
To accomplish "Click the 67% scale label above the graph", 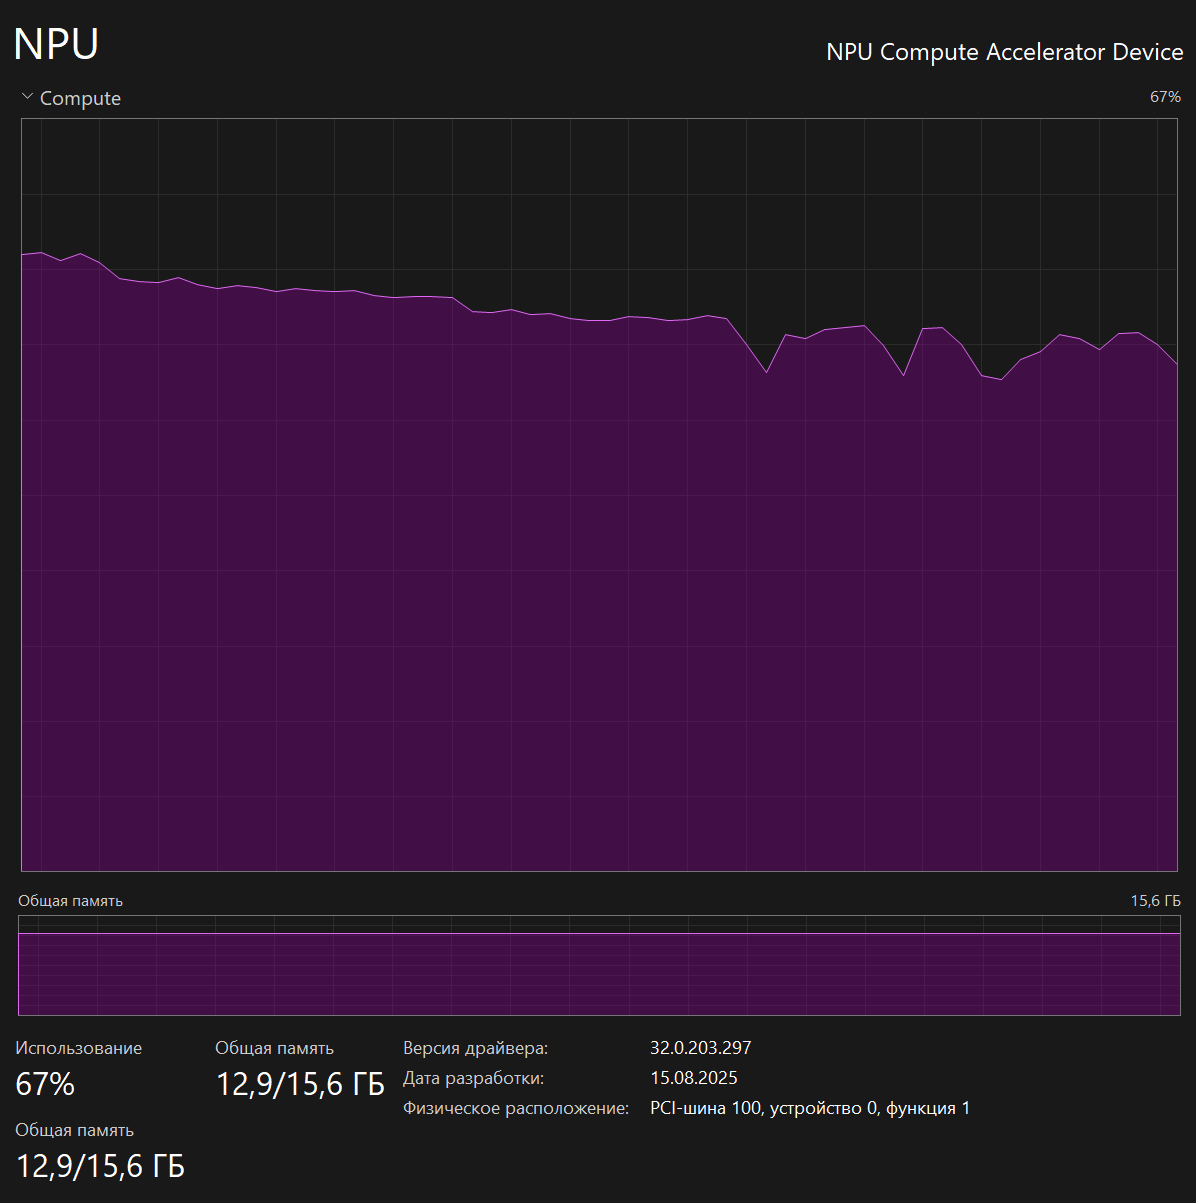I will (1165, 97).
